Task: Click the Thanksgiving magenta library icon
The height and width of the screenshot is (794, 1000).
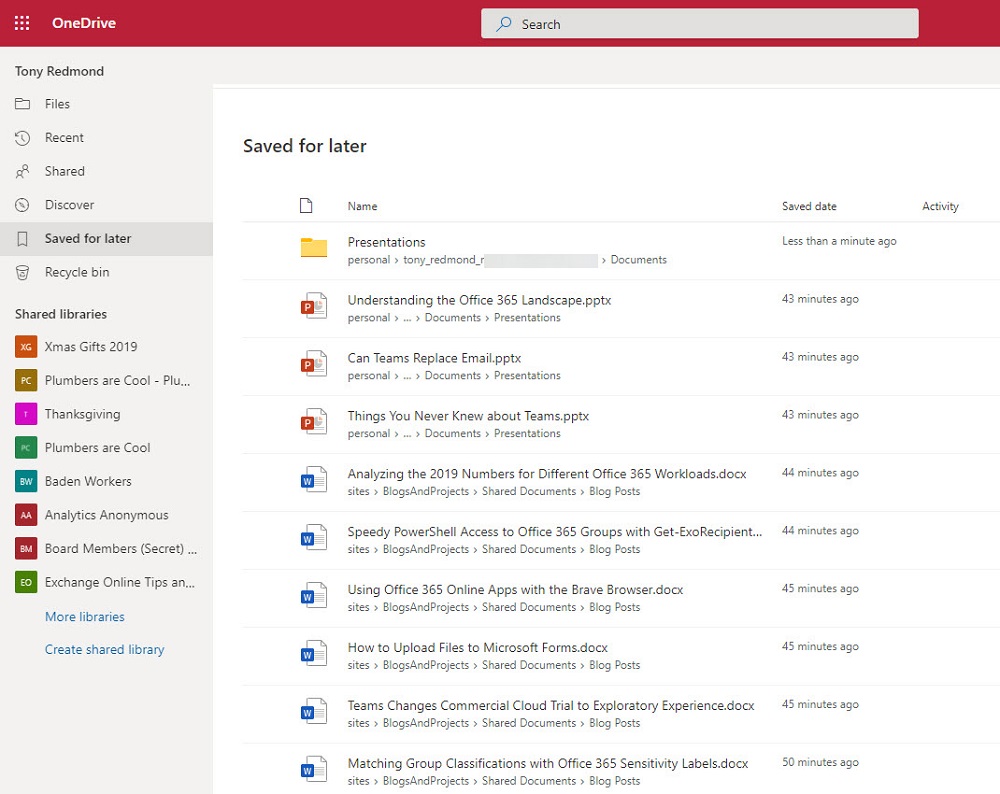Action: pyautogui.click(x=26, y=414)
